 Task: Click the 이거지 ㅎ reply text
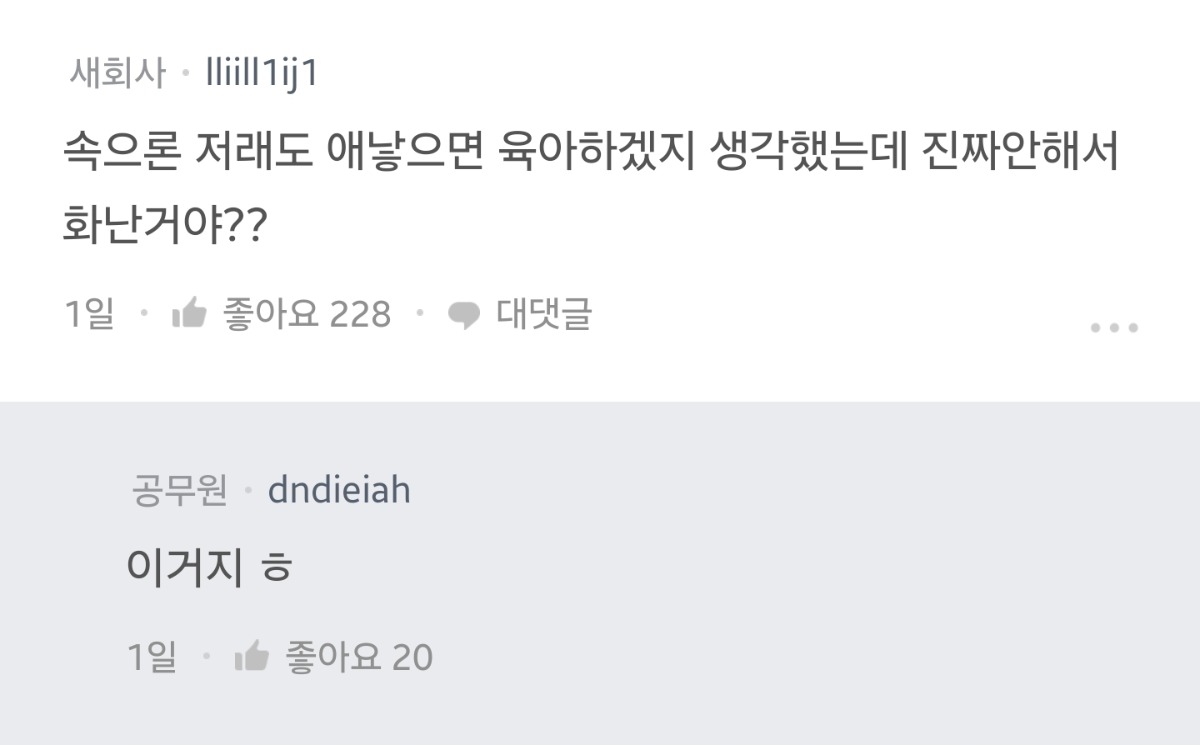pos(209,568)
